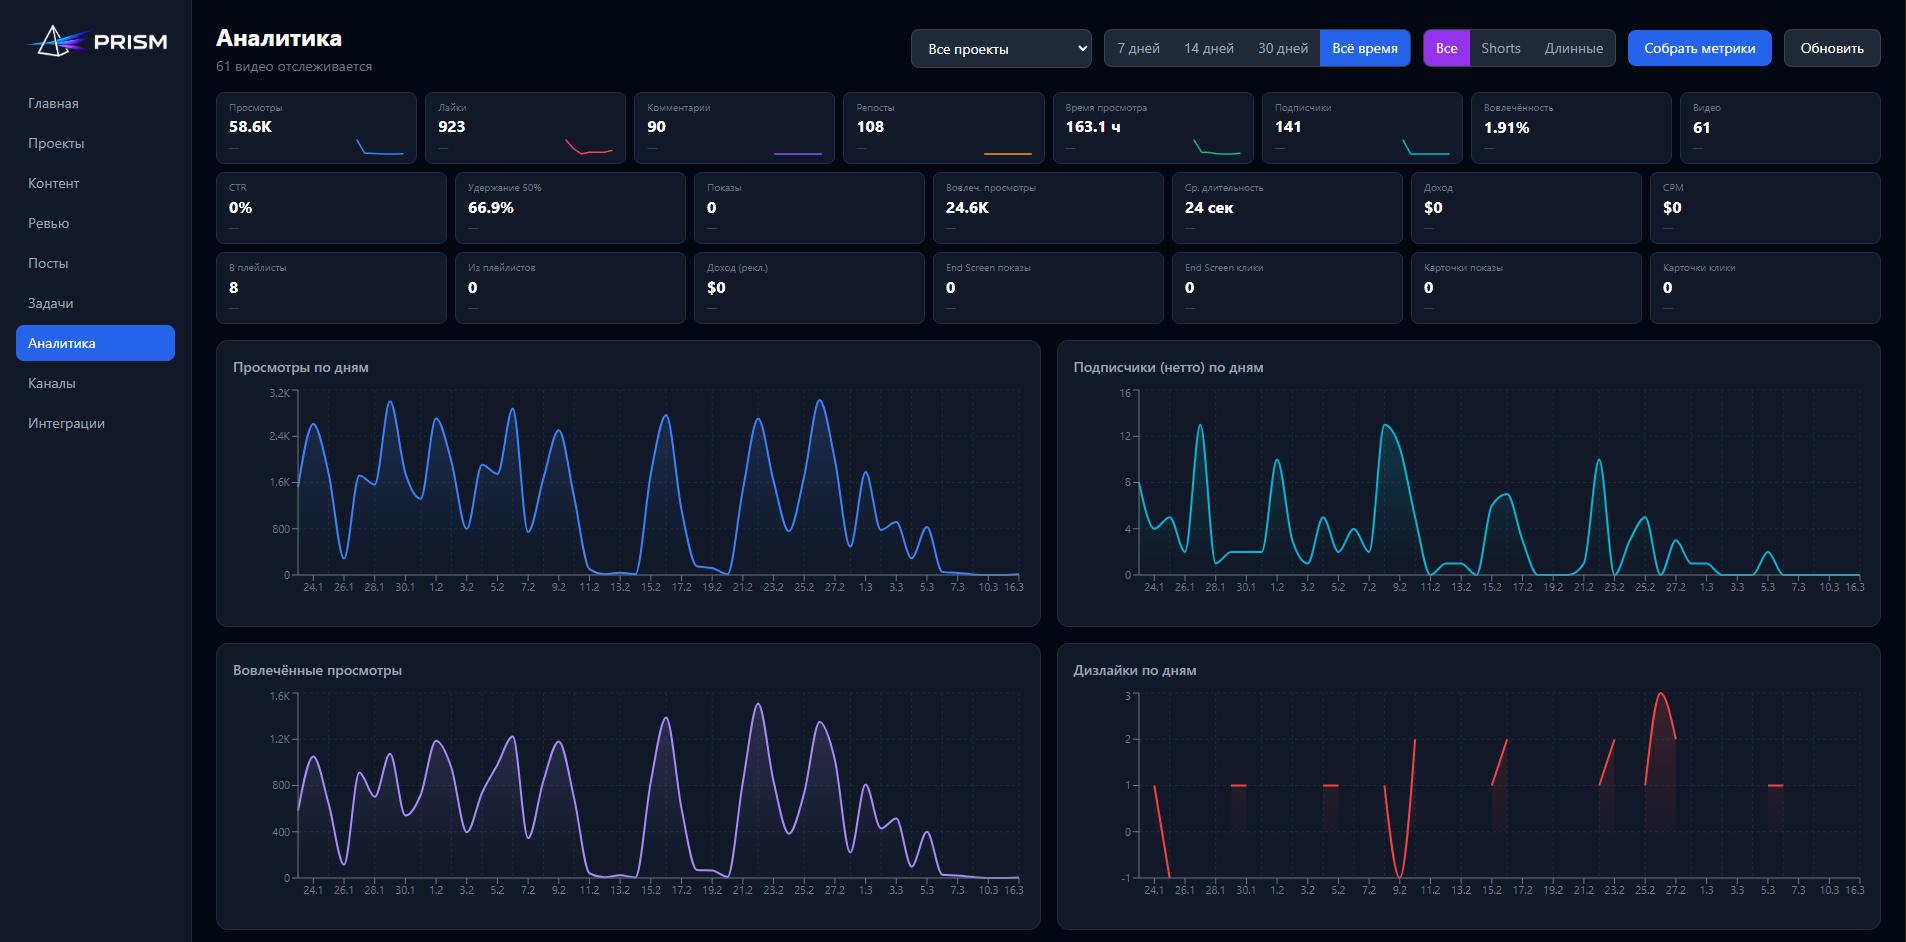Click the В плейлисты metric label
Image resolution: width=1906 pixels, height=942 pixels.
point(258,268)
